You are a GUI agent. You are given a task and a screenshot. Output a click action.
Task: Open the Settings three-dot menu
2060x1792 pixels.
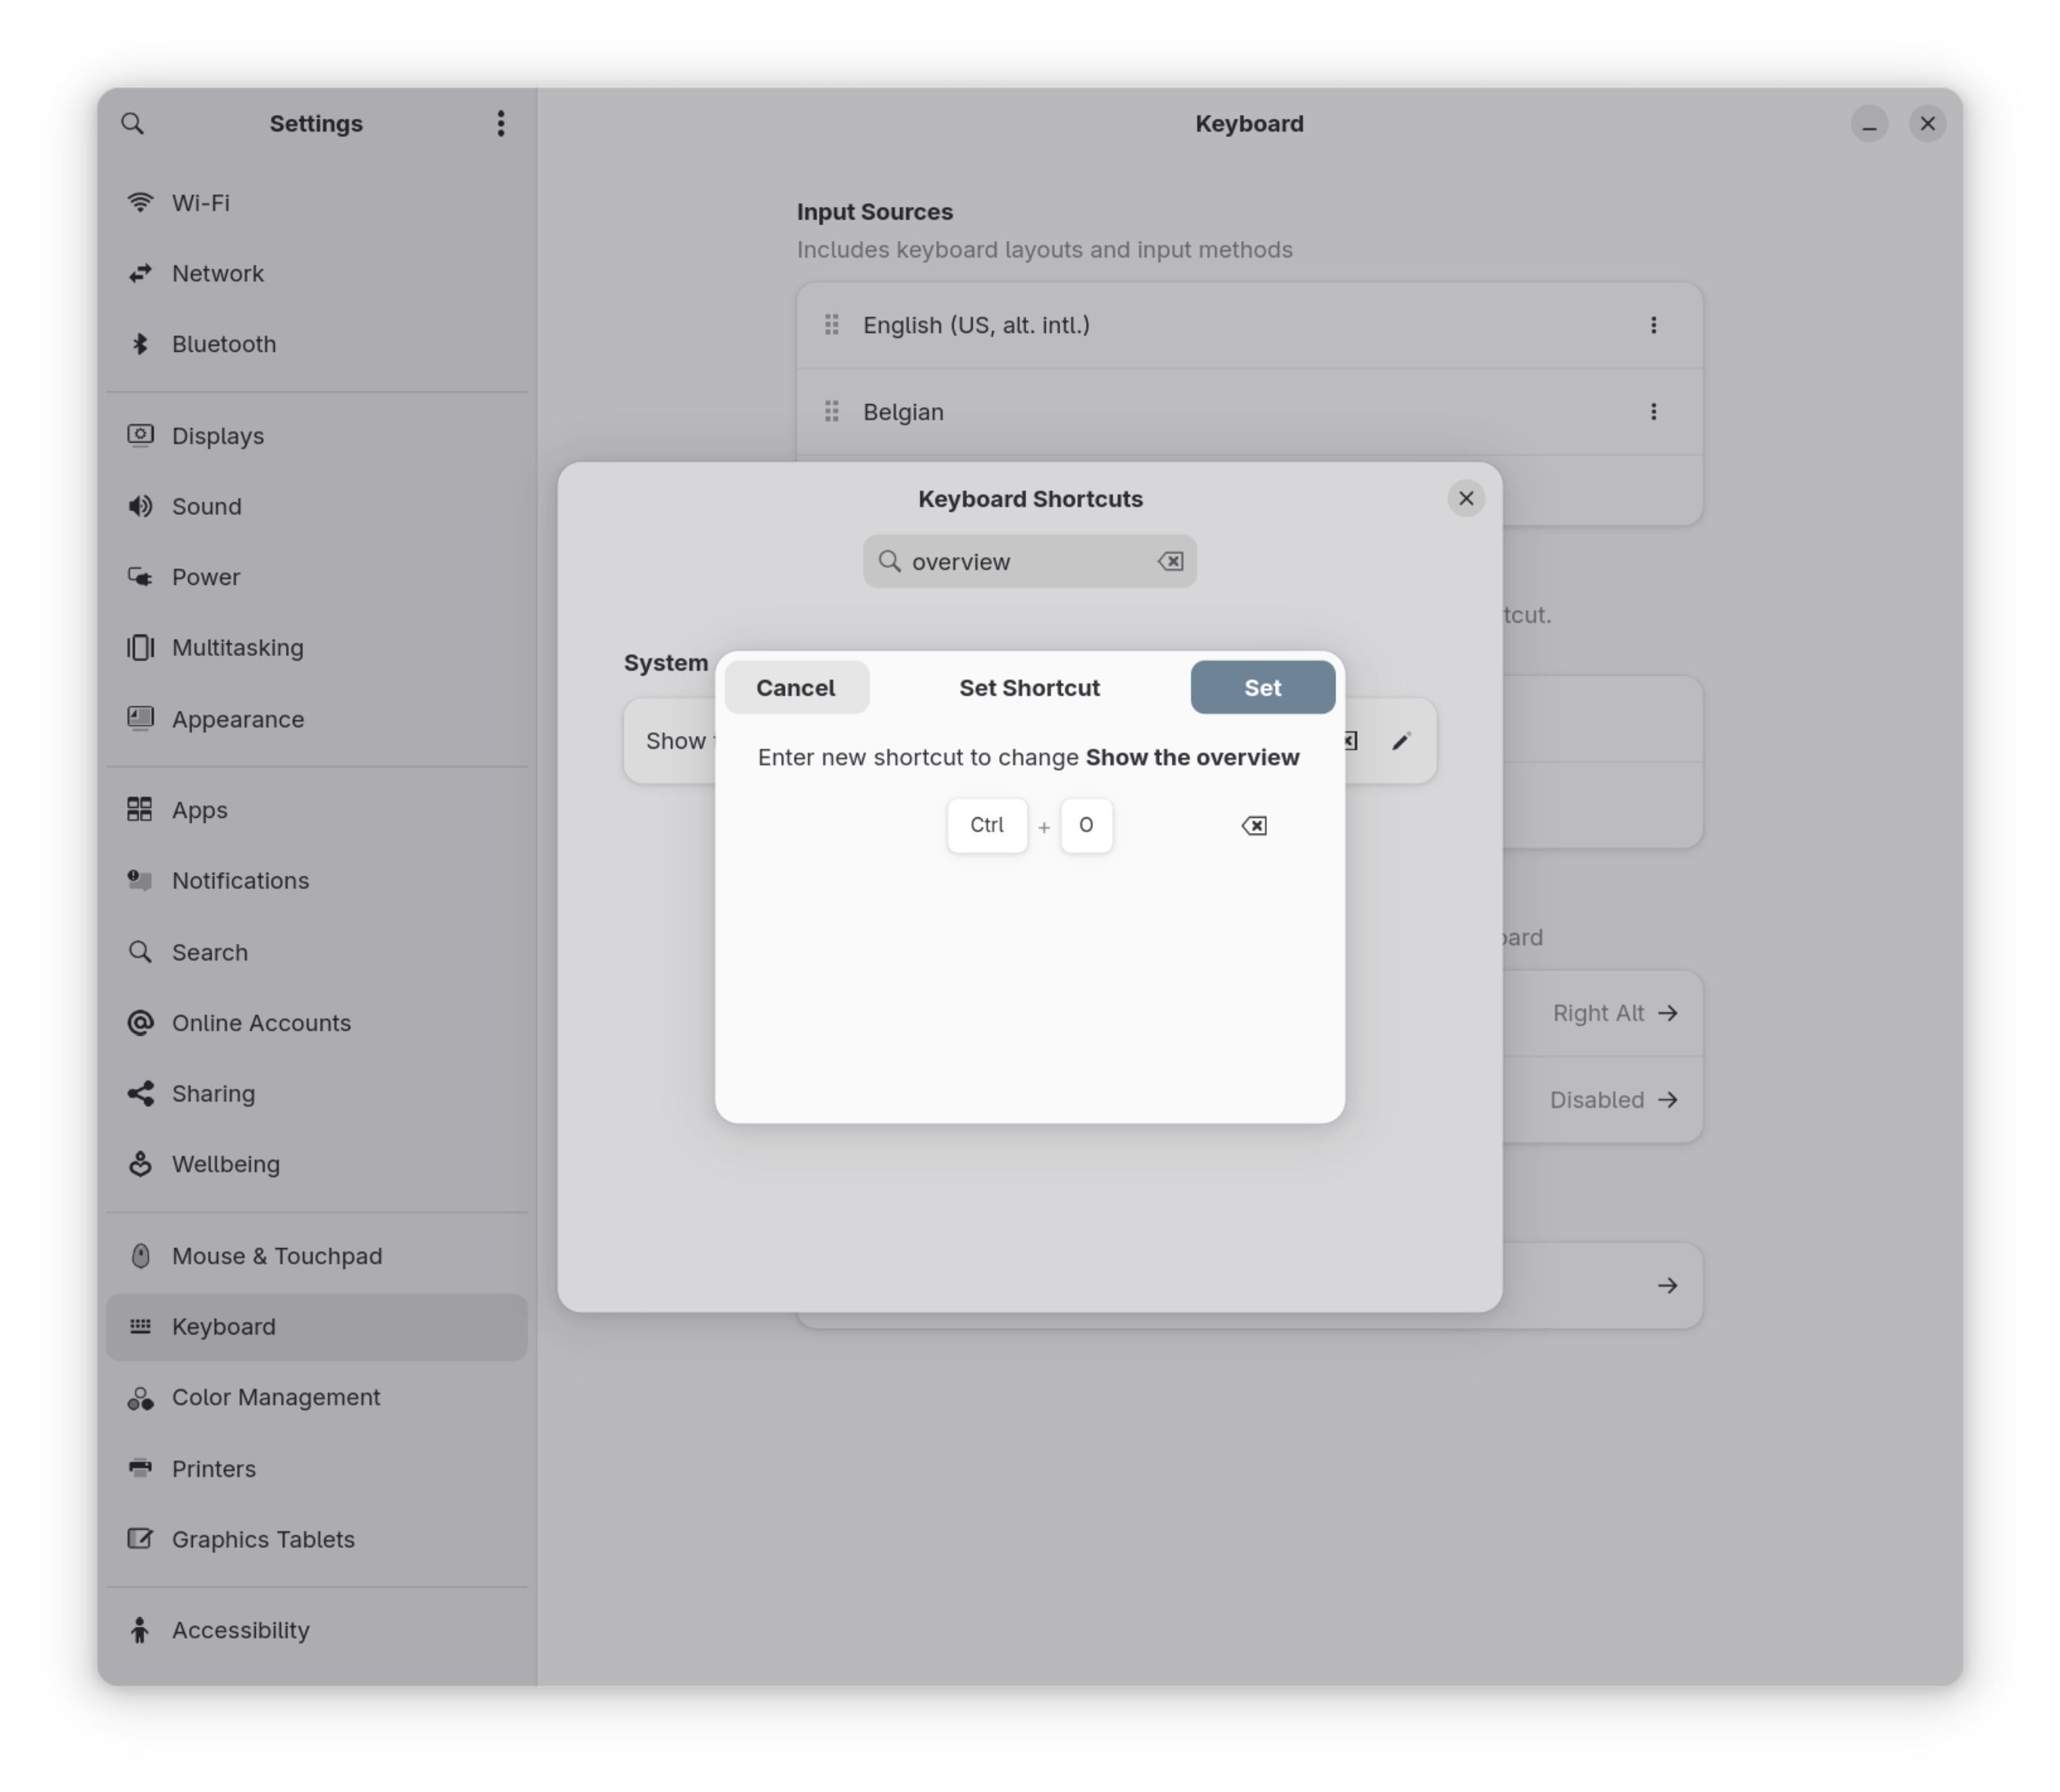click(x=501, y=123)
